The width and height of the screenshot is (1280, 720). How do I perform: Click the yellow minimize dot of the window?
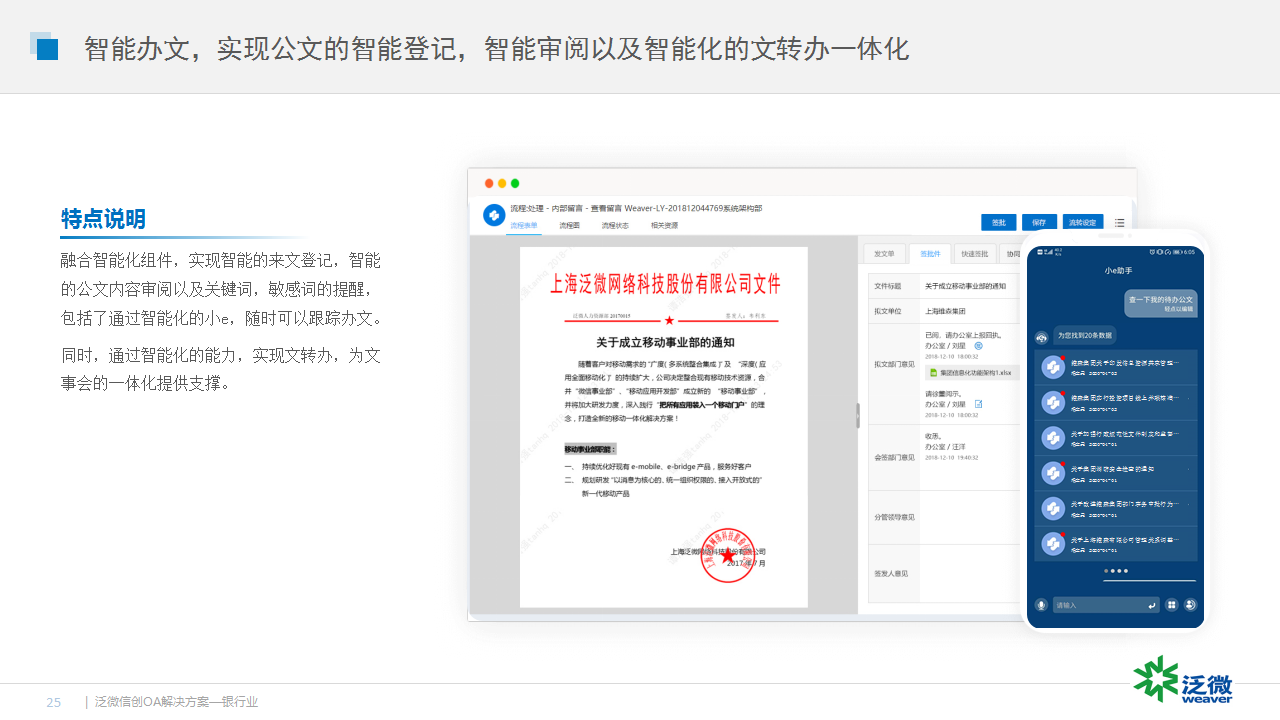pos(502,183)
